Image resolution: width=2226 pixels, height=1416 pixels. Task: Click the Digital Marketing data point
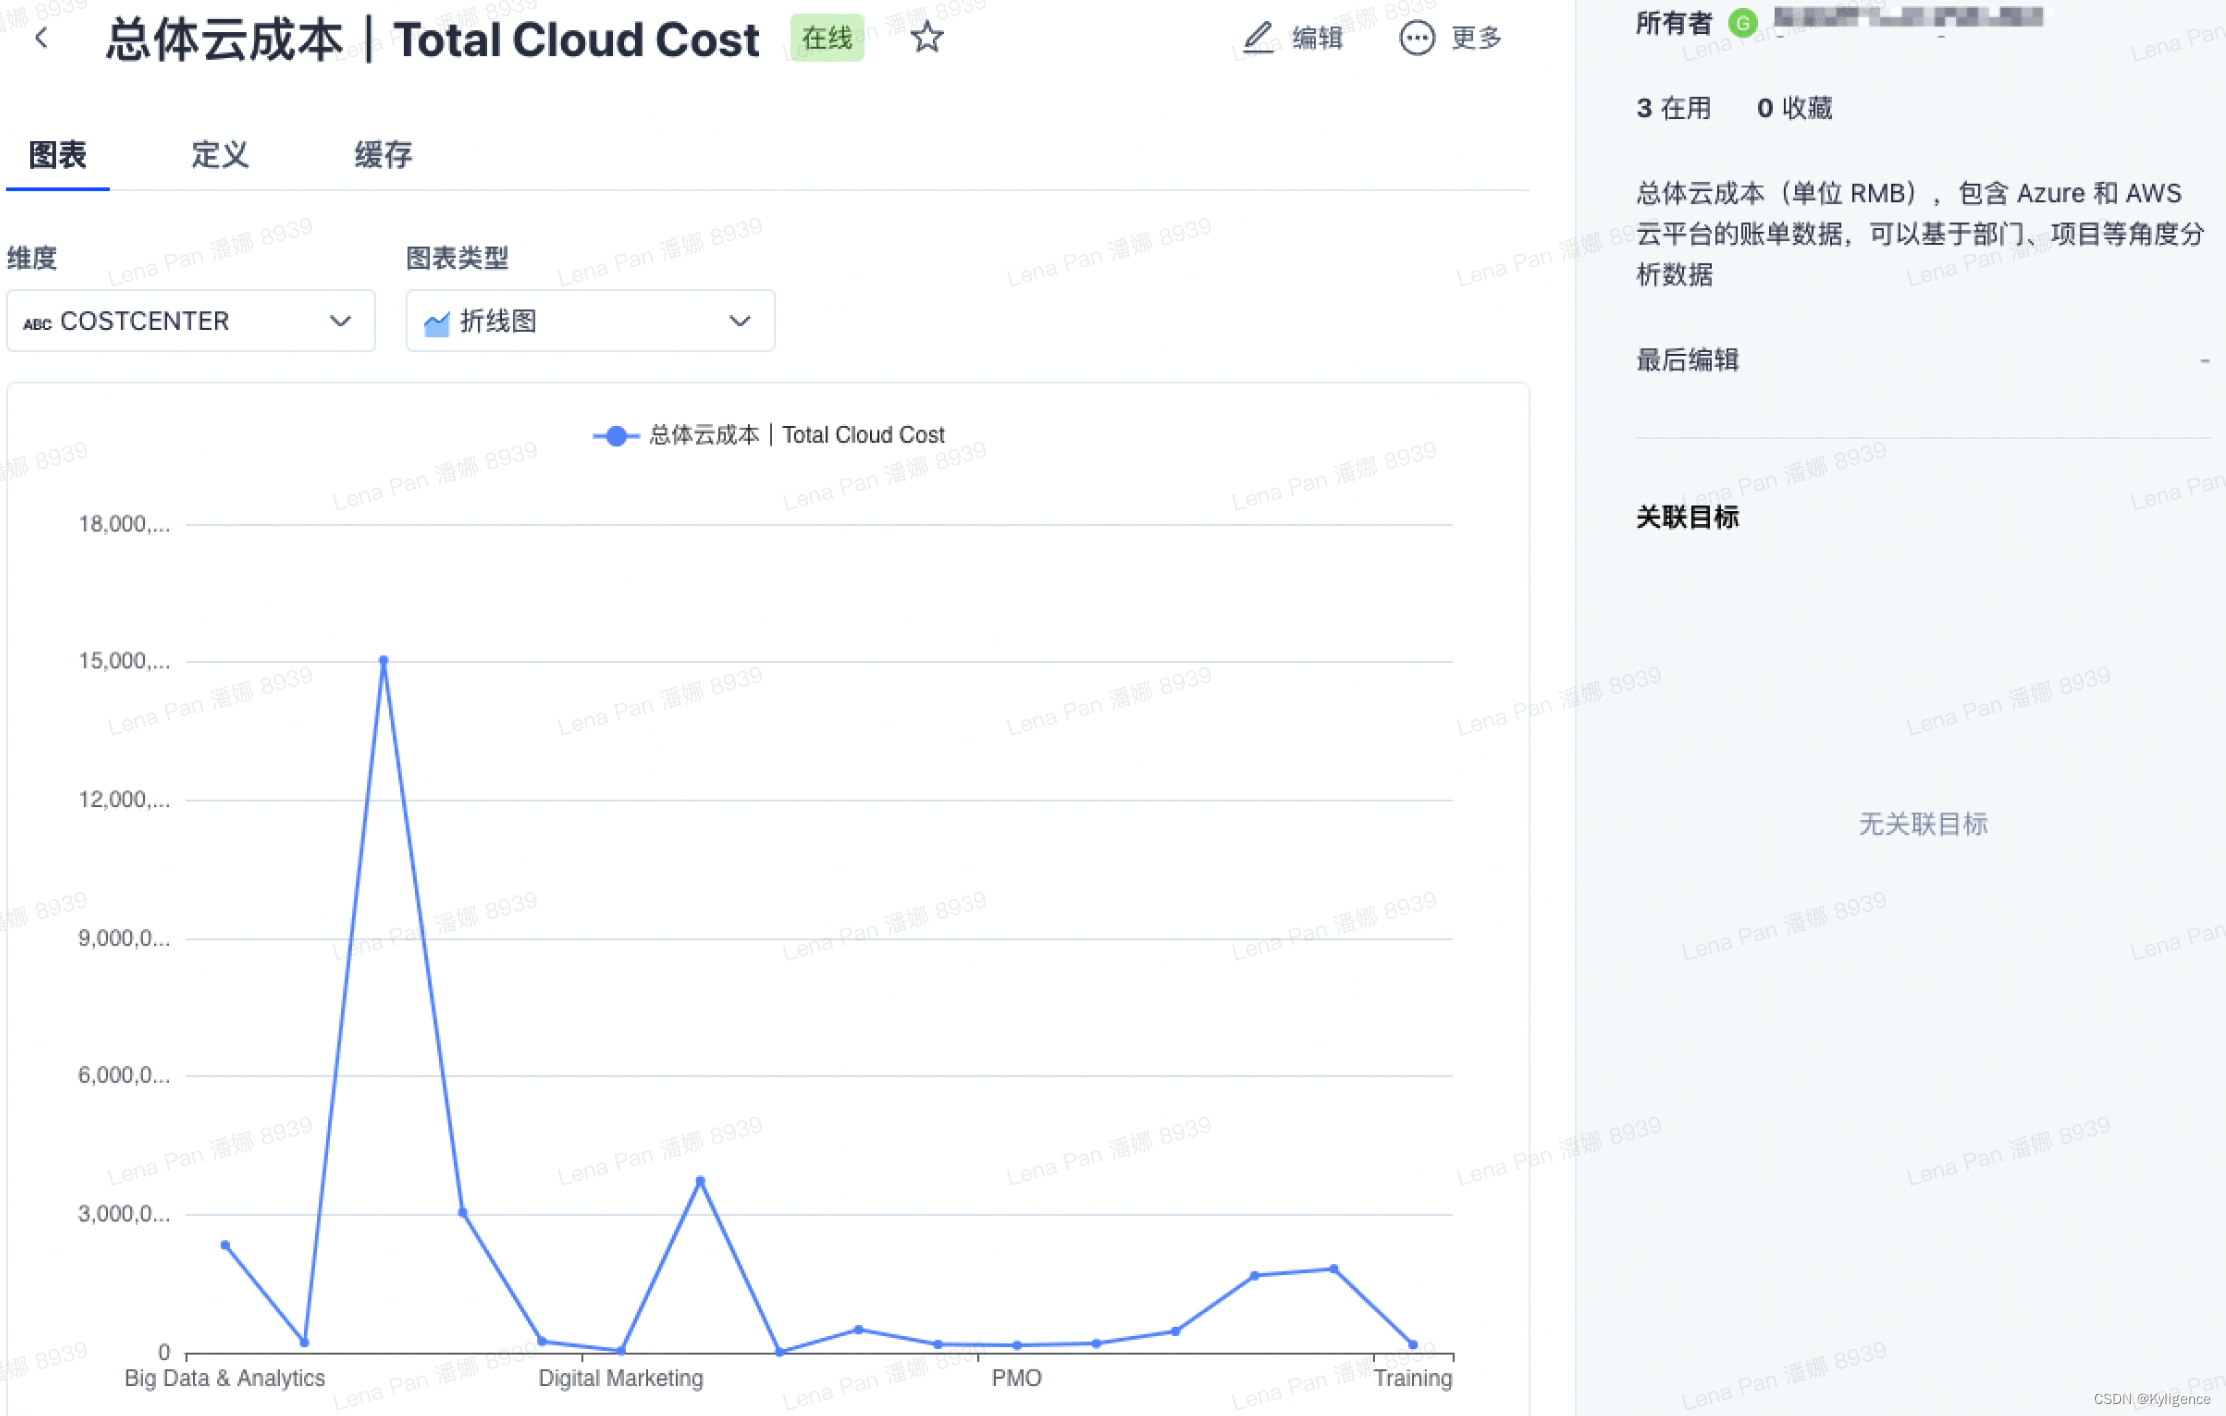(621, 1350)
